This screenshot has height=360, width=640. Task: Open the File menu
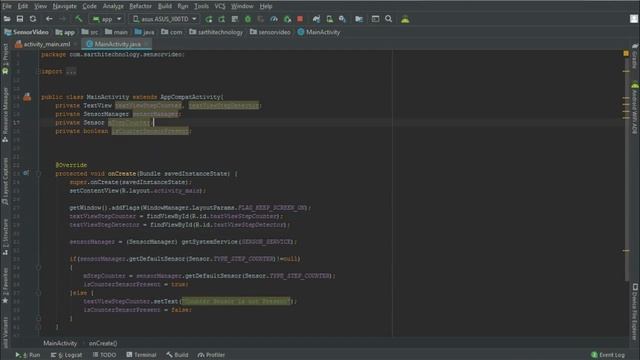[x=7, y=6]
